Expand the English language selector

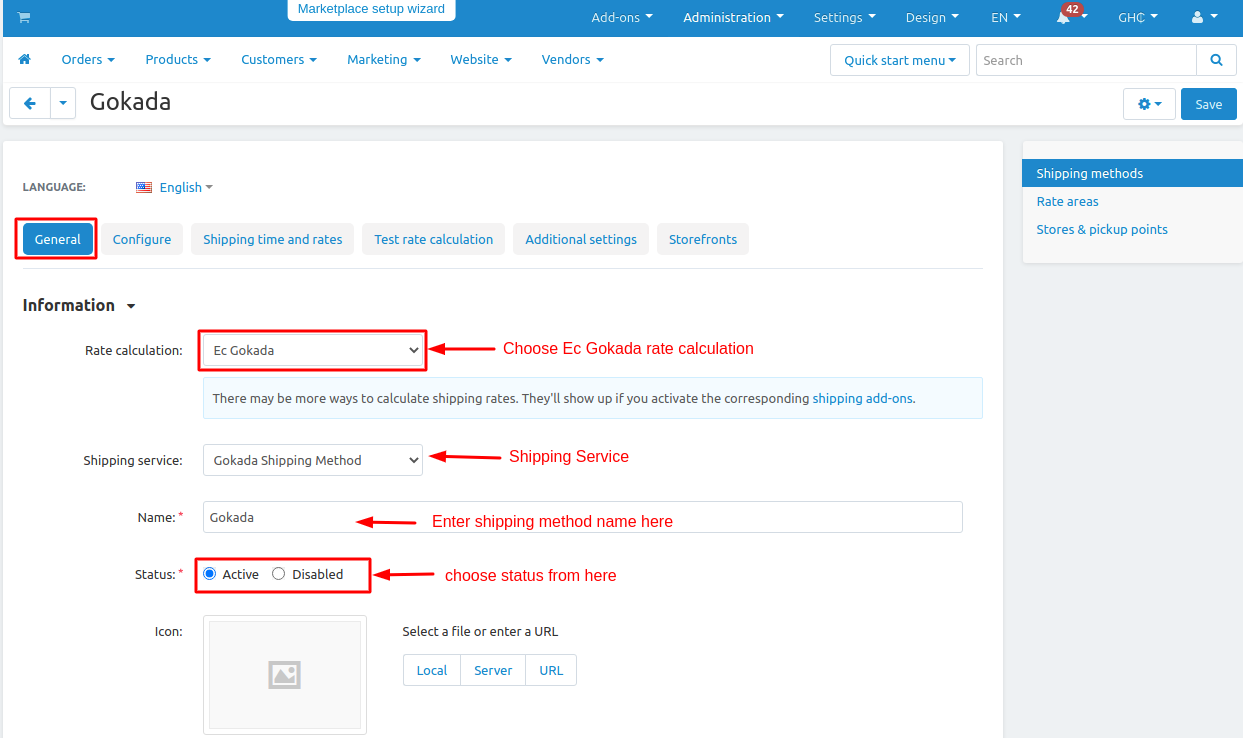coord(186,187)
